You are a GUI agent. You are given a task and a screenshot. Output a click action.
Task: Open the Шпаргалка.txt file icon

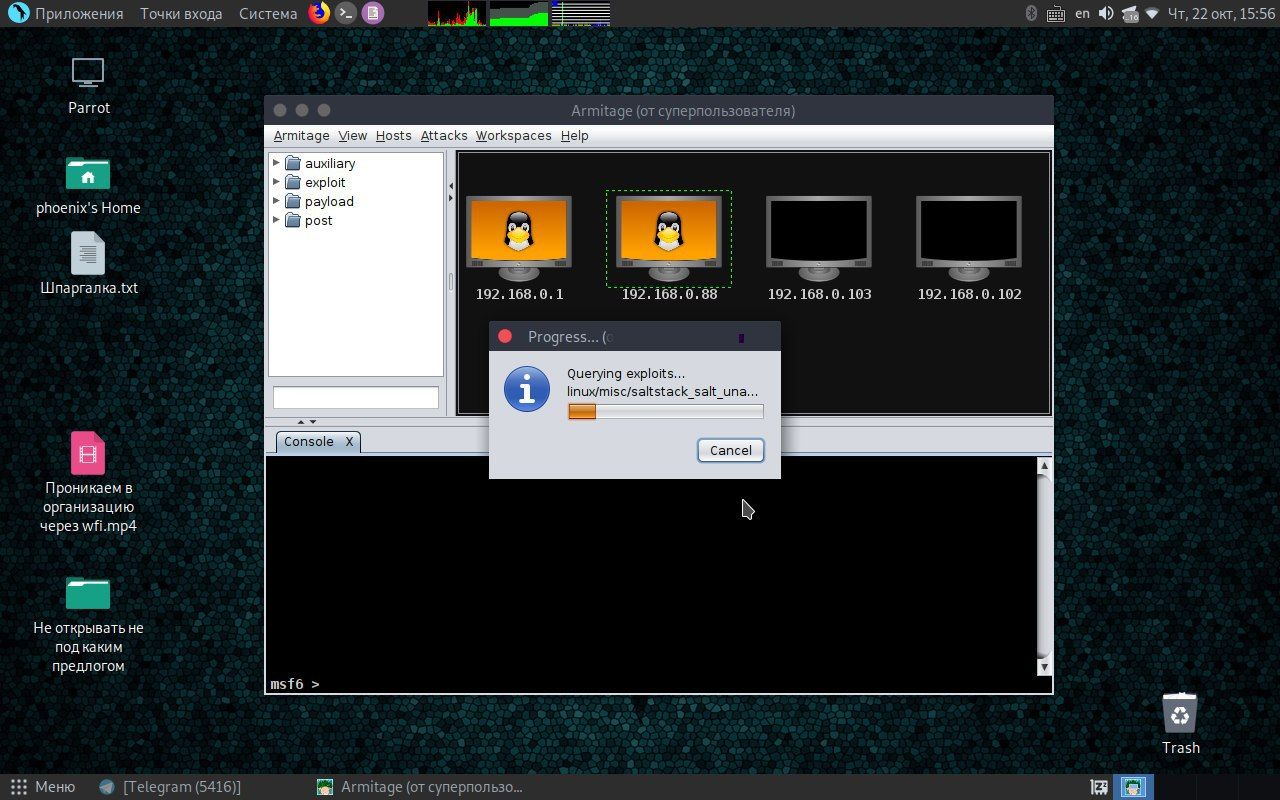pos(88,255)
